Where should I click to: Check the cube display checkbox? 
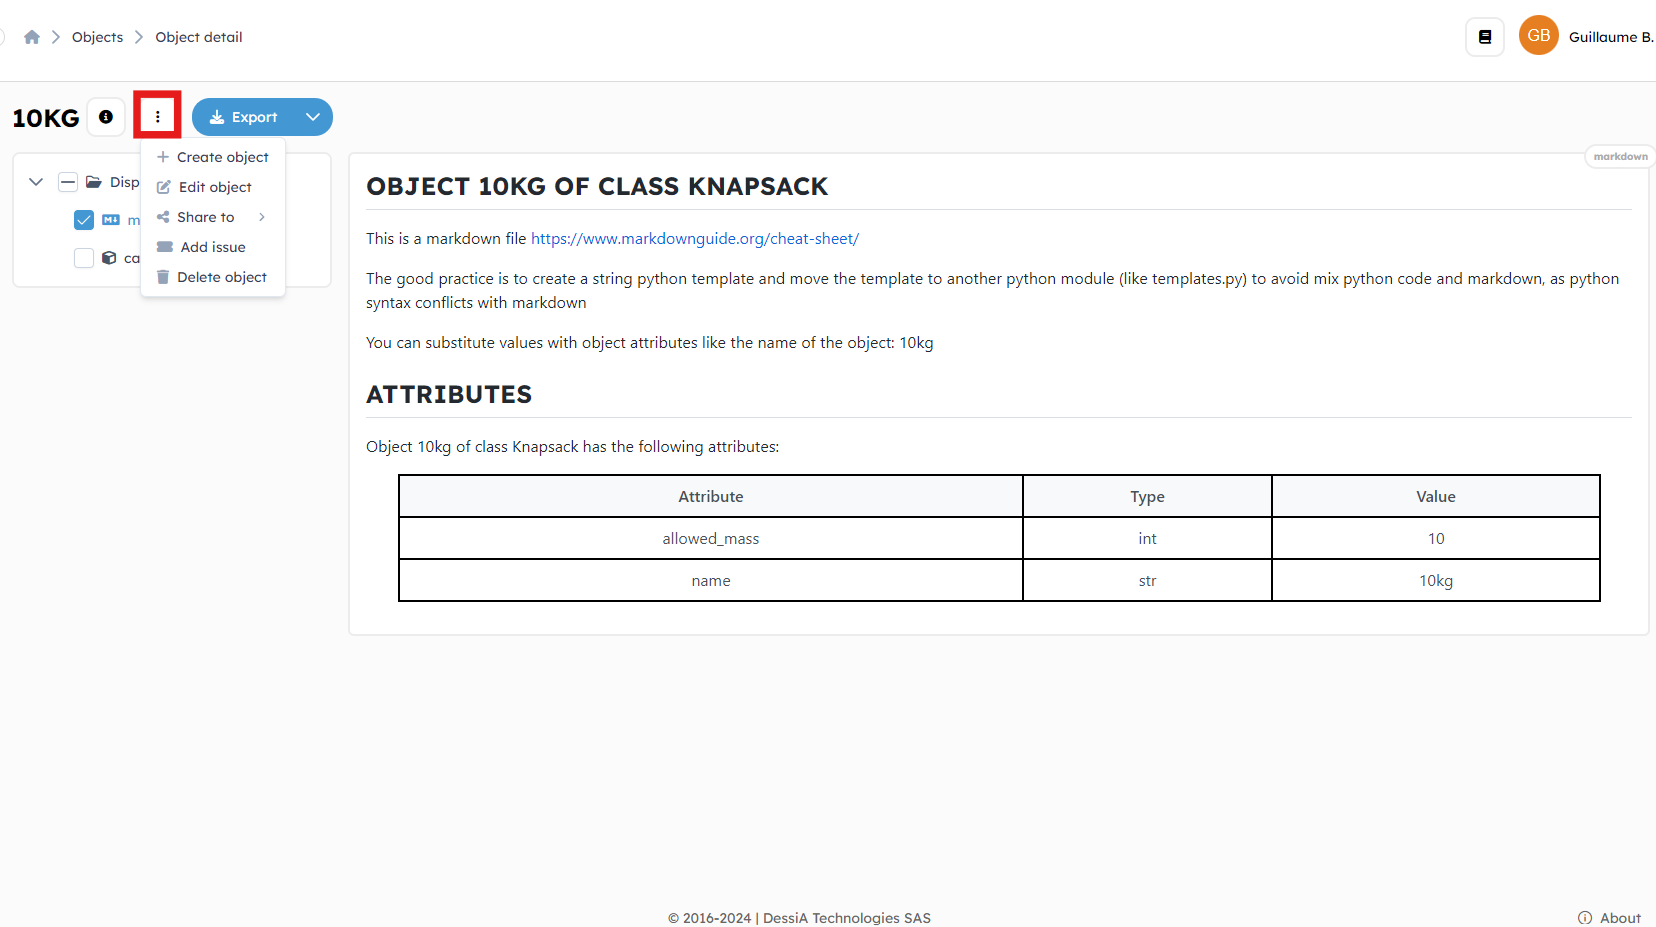click(84, 258)
